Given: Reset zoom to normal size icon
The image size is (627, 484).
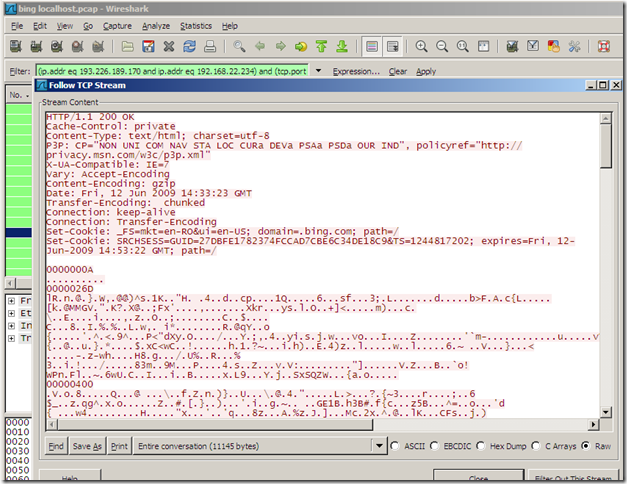Looking at the screenshot, I should (x=463, y=46).
